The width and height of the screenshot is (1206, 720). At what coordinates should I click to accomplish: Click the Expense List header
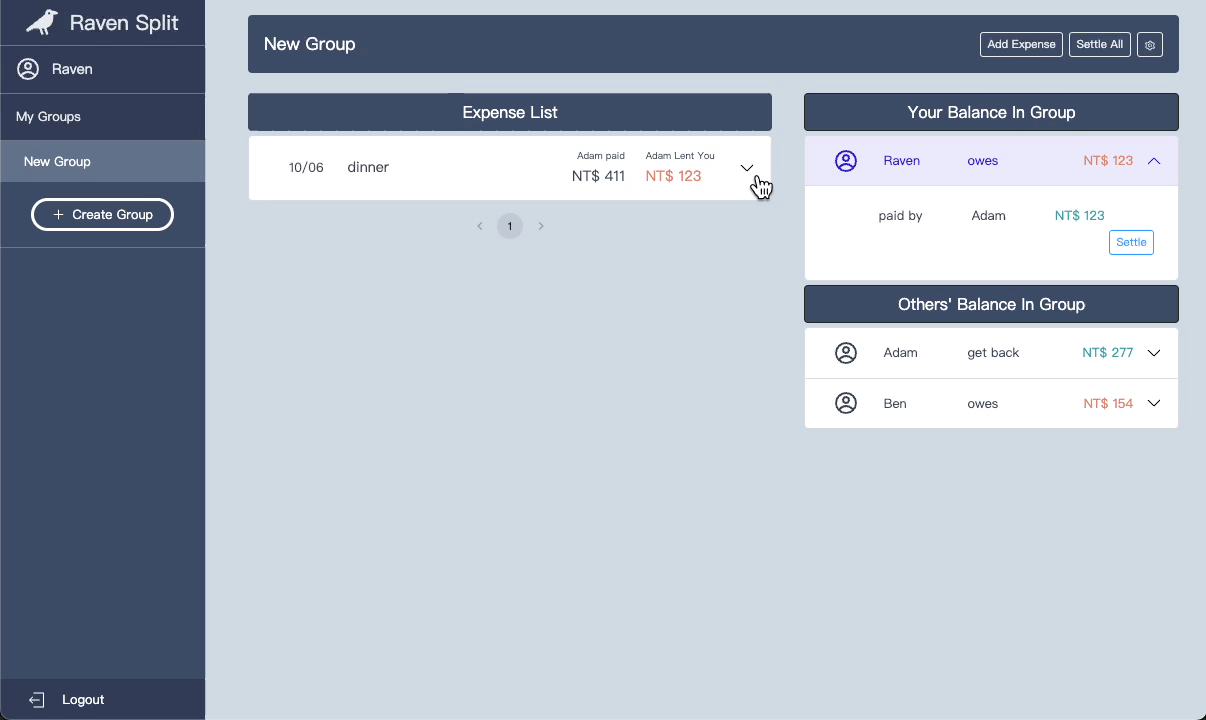pos(510,112)
